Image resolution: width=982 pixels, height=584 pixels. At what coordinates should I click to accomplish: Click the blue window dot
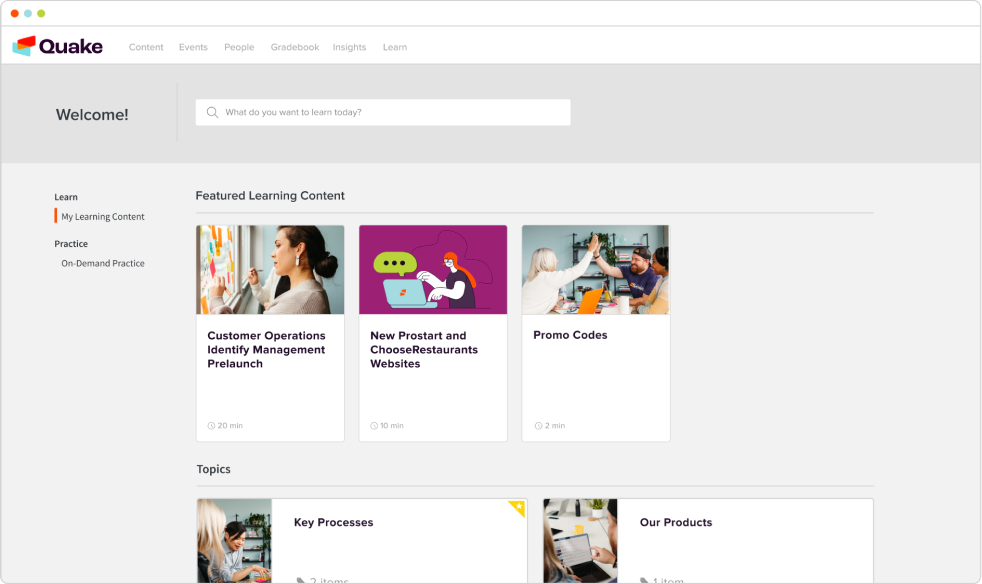tap(28, 13)
